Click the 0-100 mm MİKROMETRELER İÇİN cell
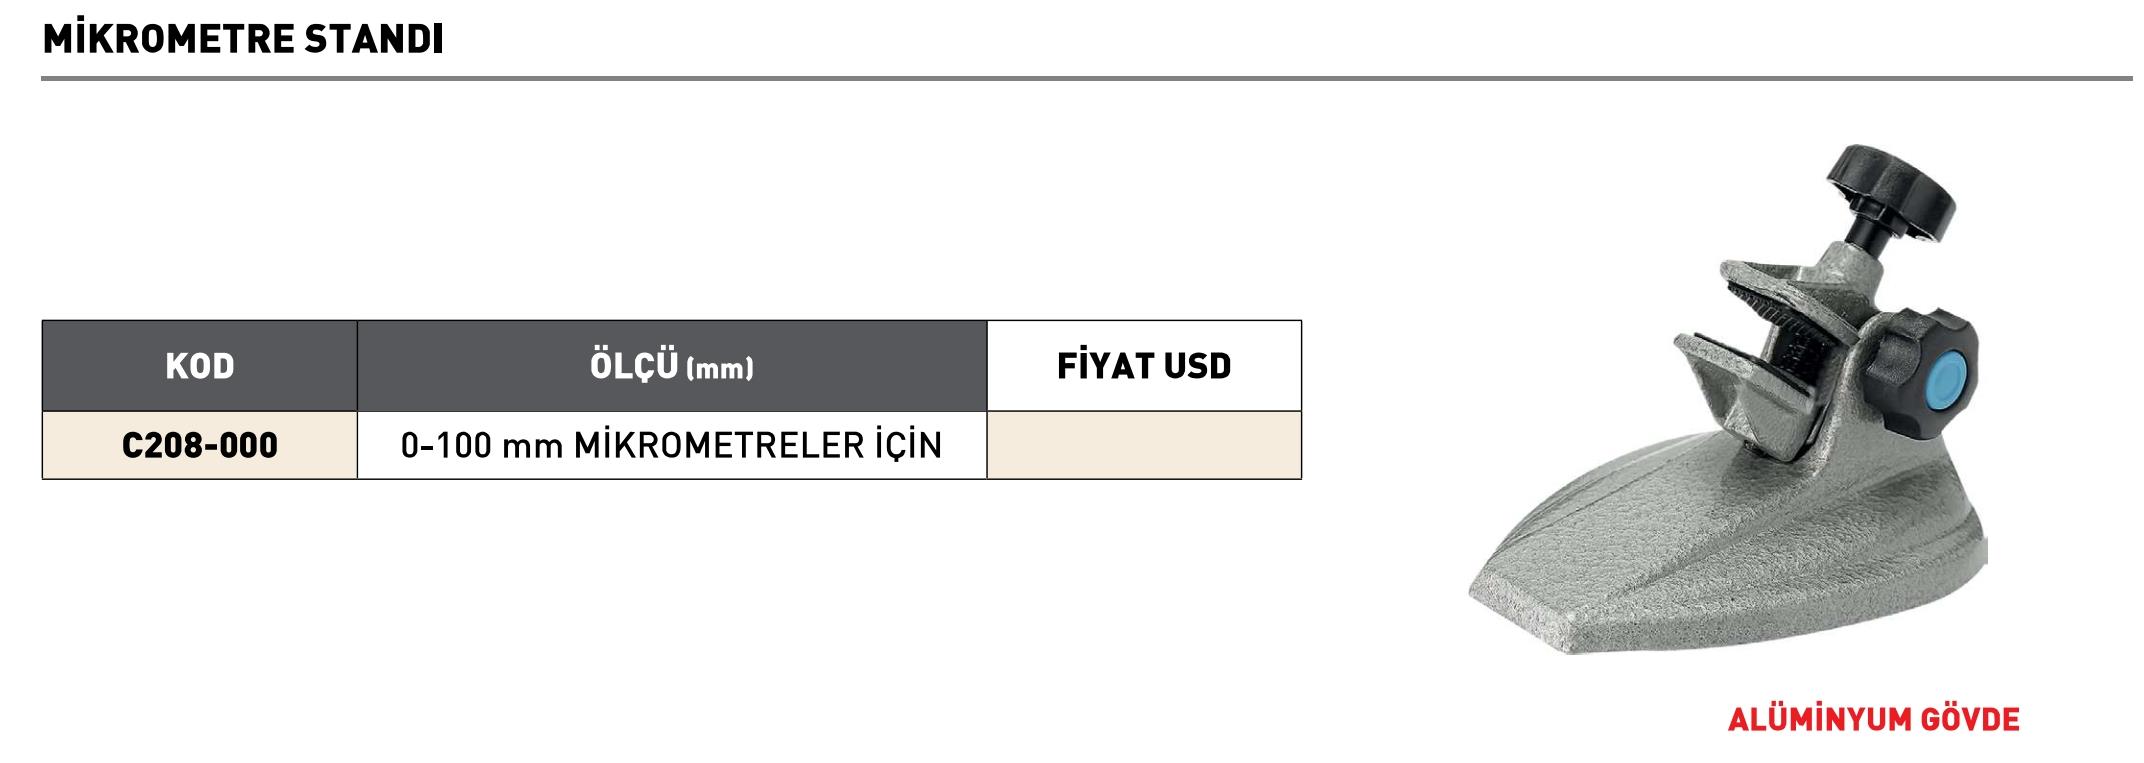The image size is (2144, 763). [672, 445]
